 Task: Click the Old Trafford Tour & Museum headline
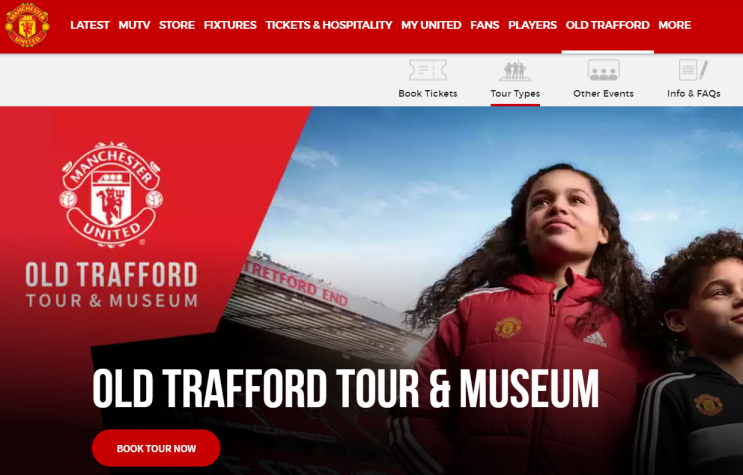click(345, 389)
